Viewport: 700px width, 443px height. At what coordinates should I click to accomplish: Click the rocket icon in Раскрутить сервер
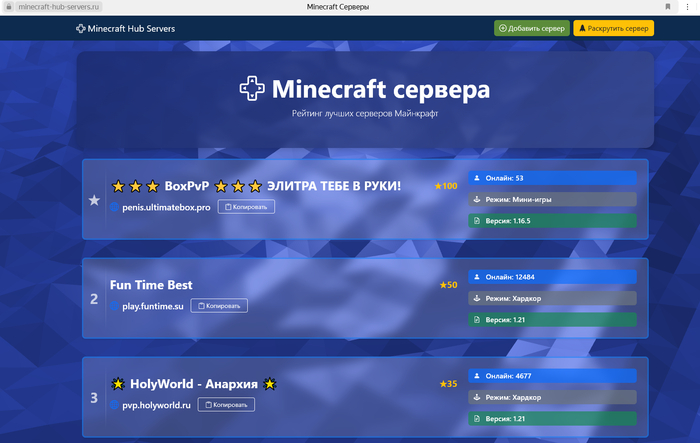pos(582,28)
